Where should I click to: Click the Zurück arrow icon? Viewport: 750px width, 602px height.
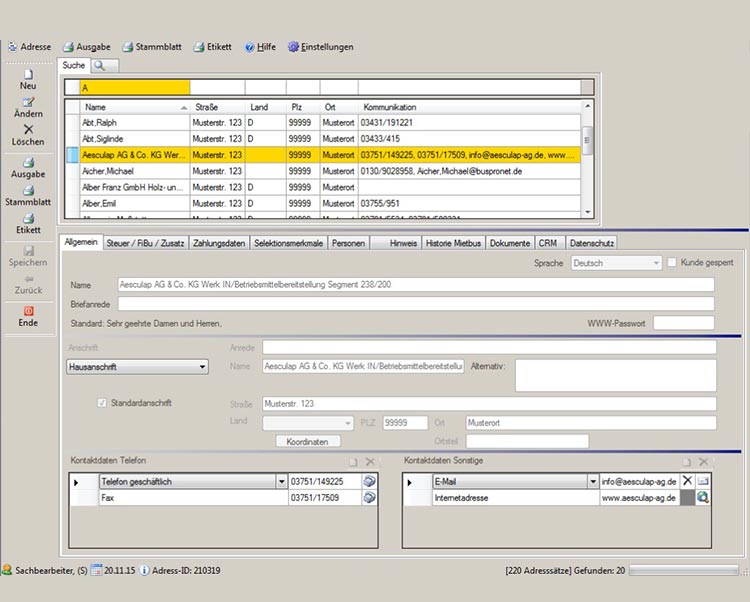point(28,279)
